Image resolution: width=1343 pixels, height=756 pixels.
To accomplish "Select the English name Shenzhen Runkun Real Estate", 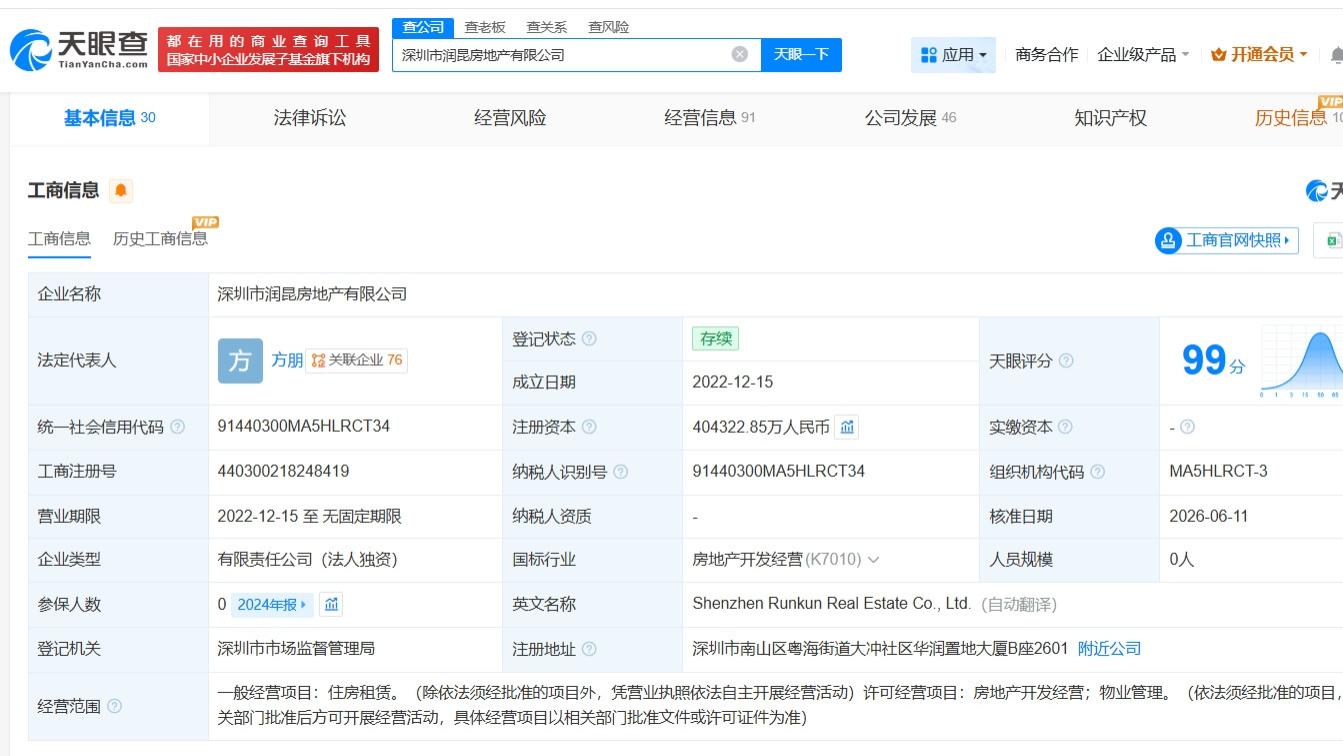I will pos(832,604).
